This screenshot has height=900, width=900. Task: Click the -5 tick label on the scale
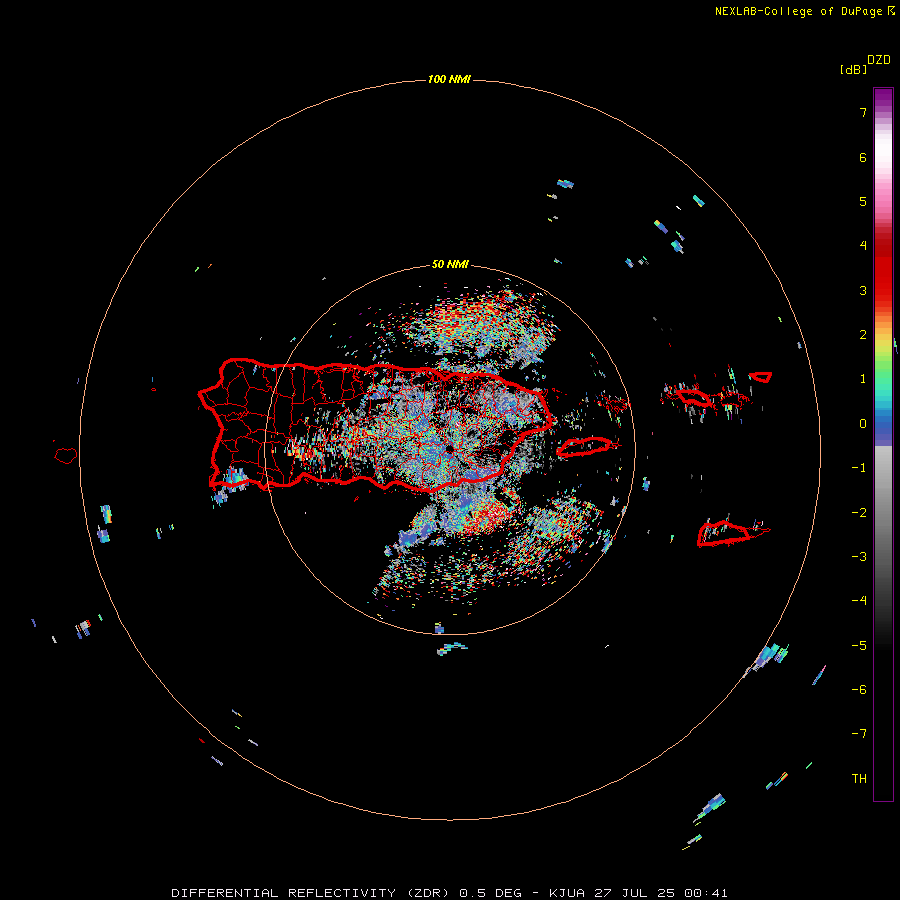pos(859,646)
